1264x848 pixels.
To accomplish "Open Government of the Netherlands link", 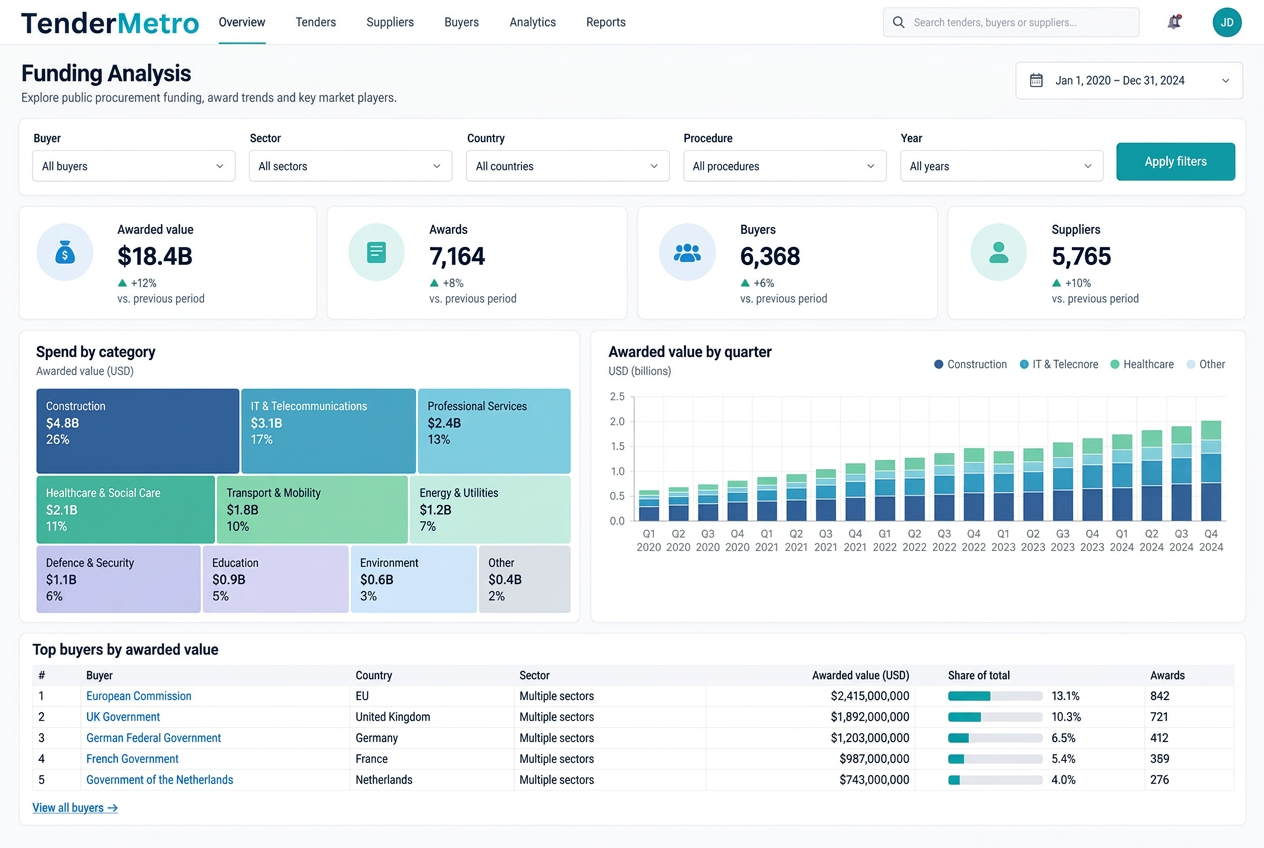I will (160, 780).
